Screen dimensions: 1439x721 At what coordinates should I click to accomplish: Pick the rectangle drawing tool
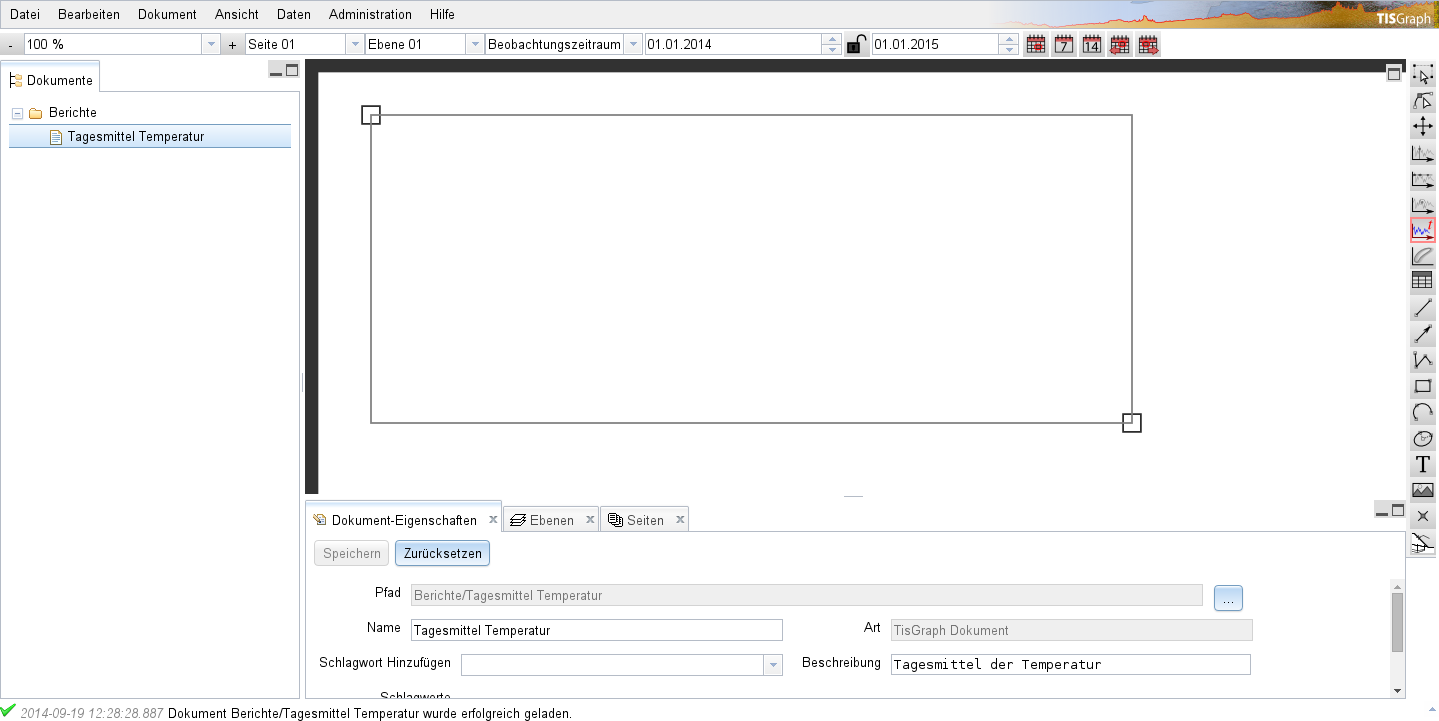click(1422, 385)
